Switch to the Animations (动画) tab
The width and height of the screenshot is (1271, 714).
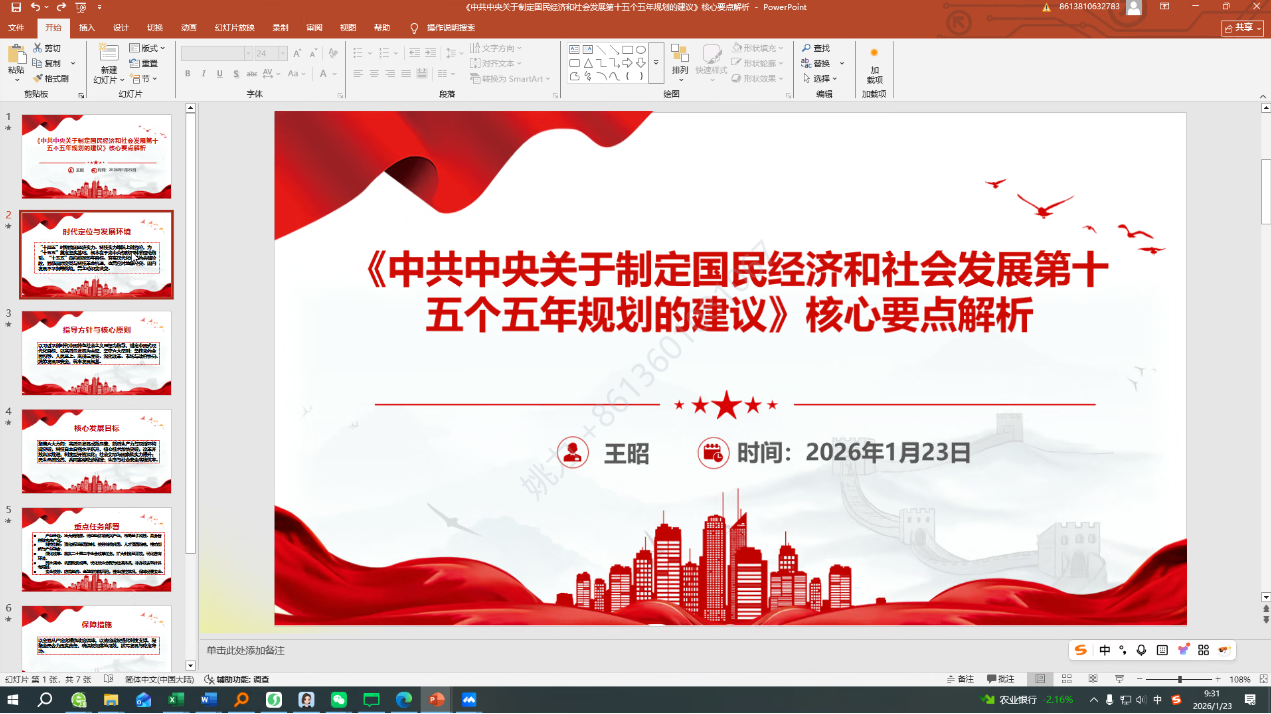tap(189, 27)
